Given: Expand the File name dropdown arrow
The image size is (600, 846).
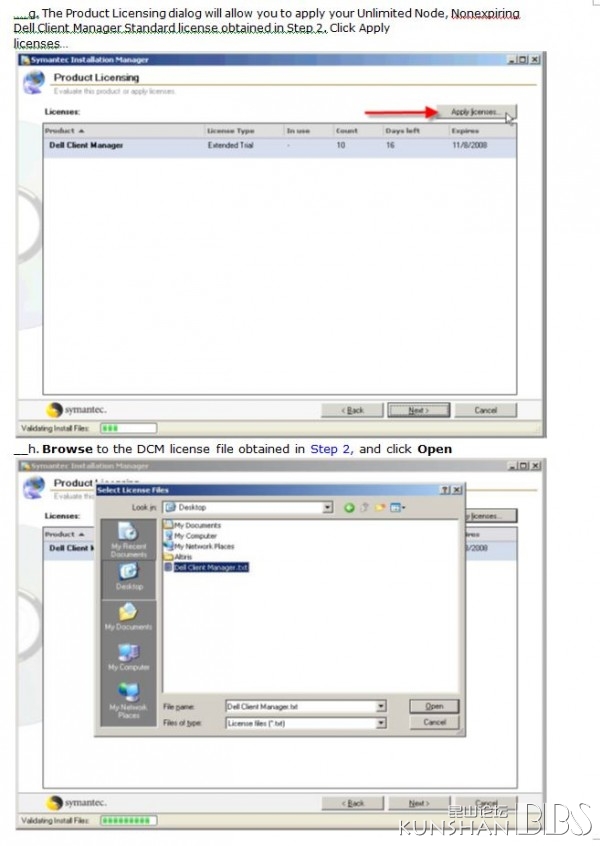Looking at the screenshot, I should pyautogui.click(x=381, y=706).
